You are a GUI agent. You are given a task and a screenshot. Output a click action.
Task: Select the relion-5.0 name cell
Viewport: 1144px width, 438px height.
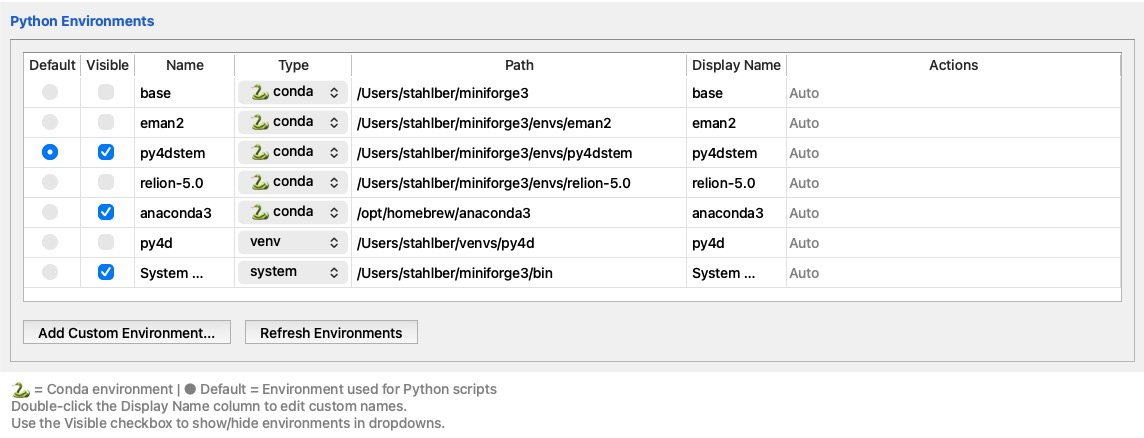185,182
